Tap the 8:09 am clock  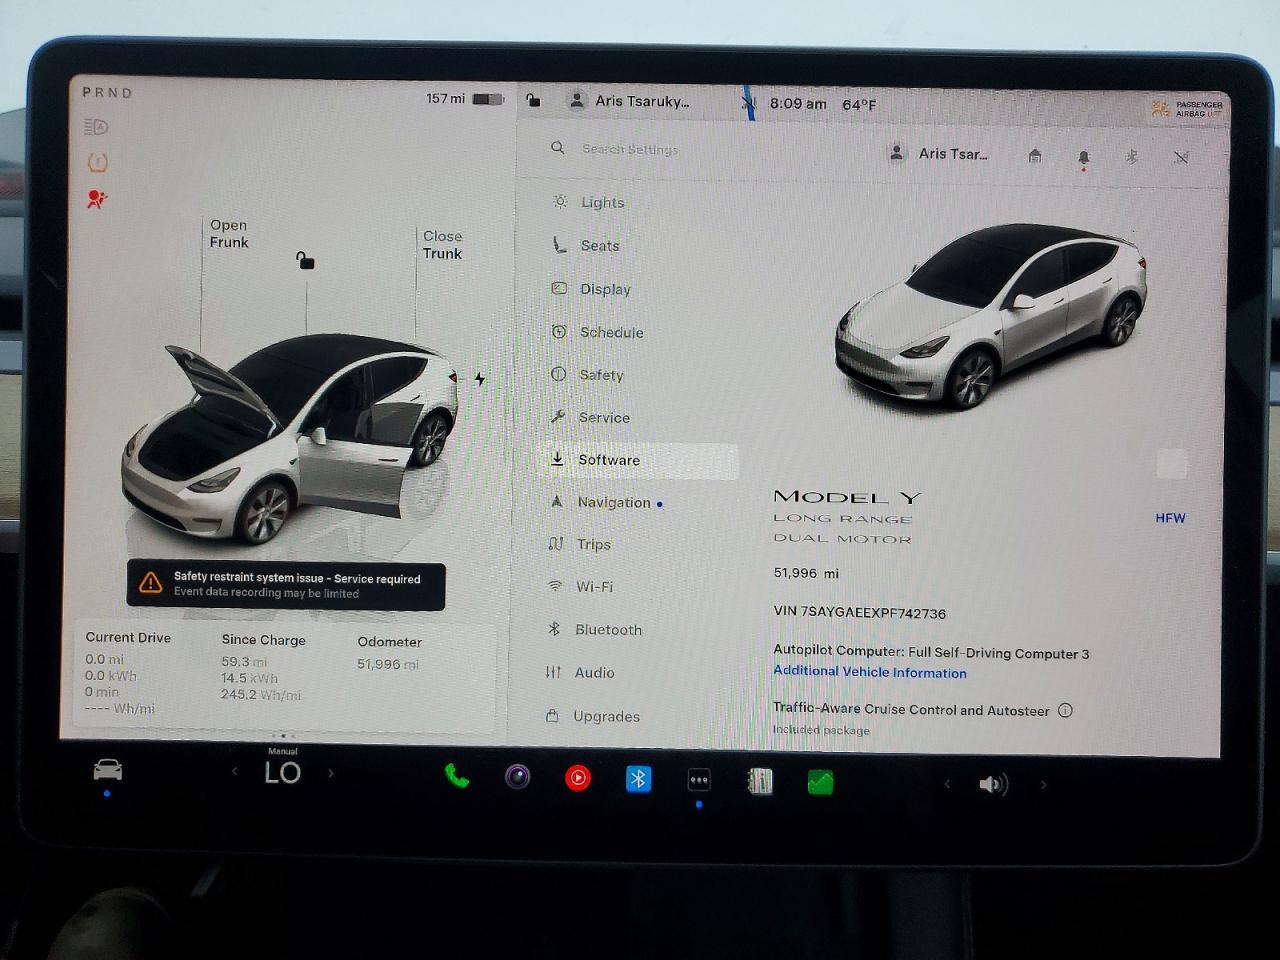(798, 103)
